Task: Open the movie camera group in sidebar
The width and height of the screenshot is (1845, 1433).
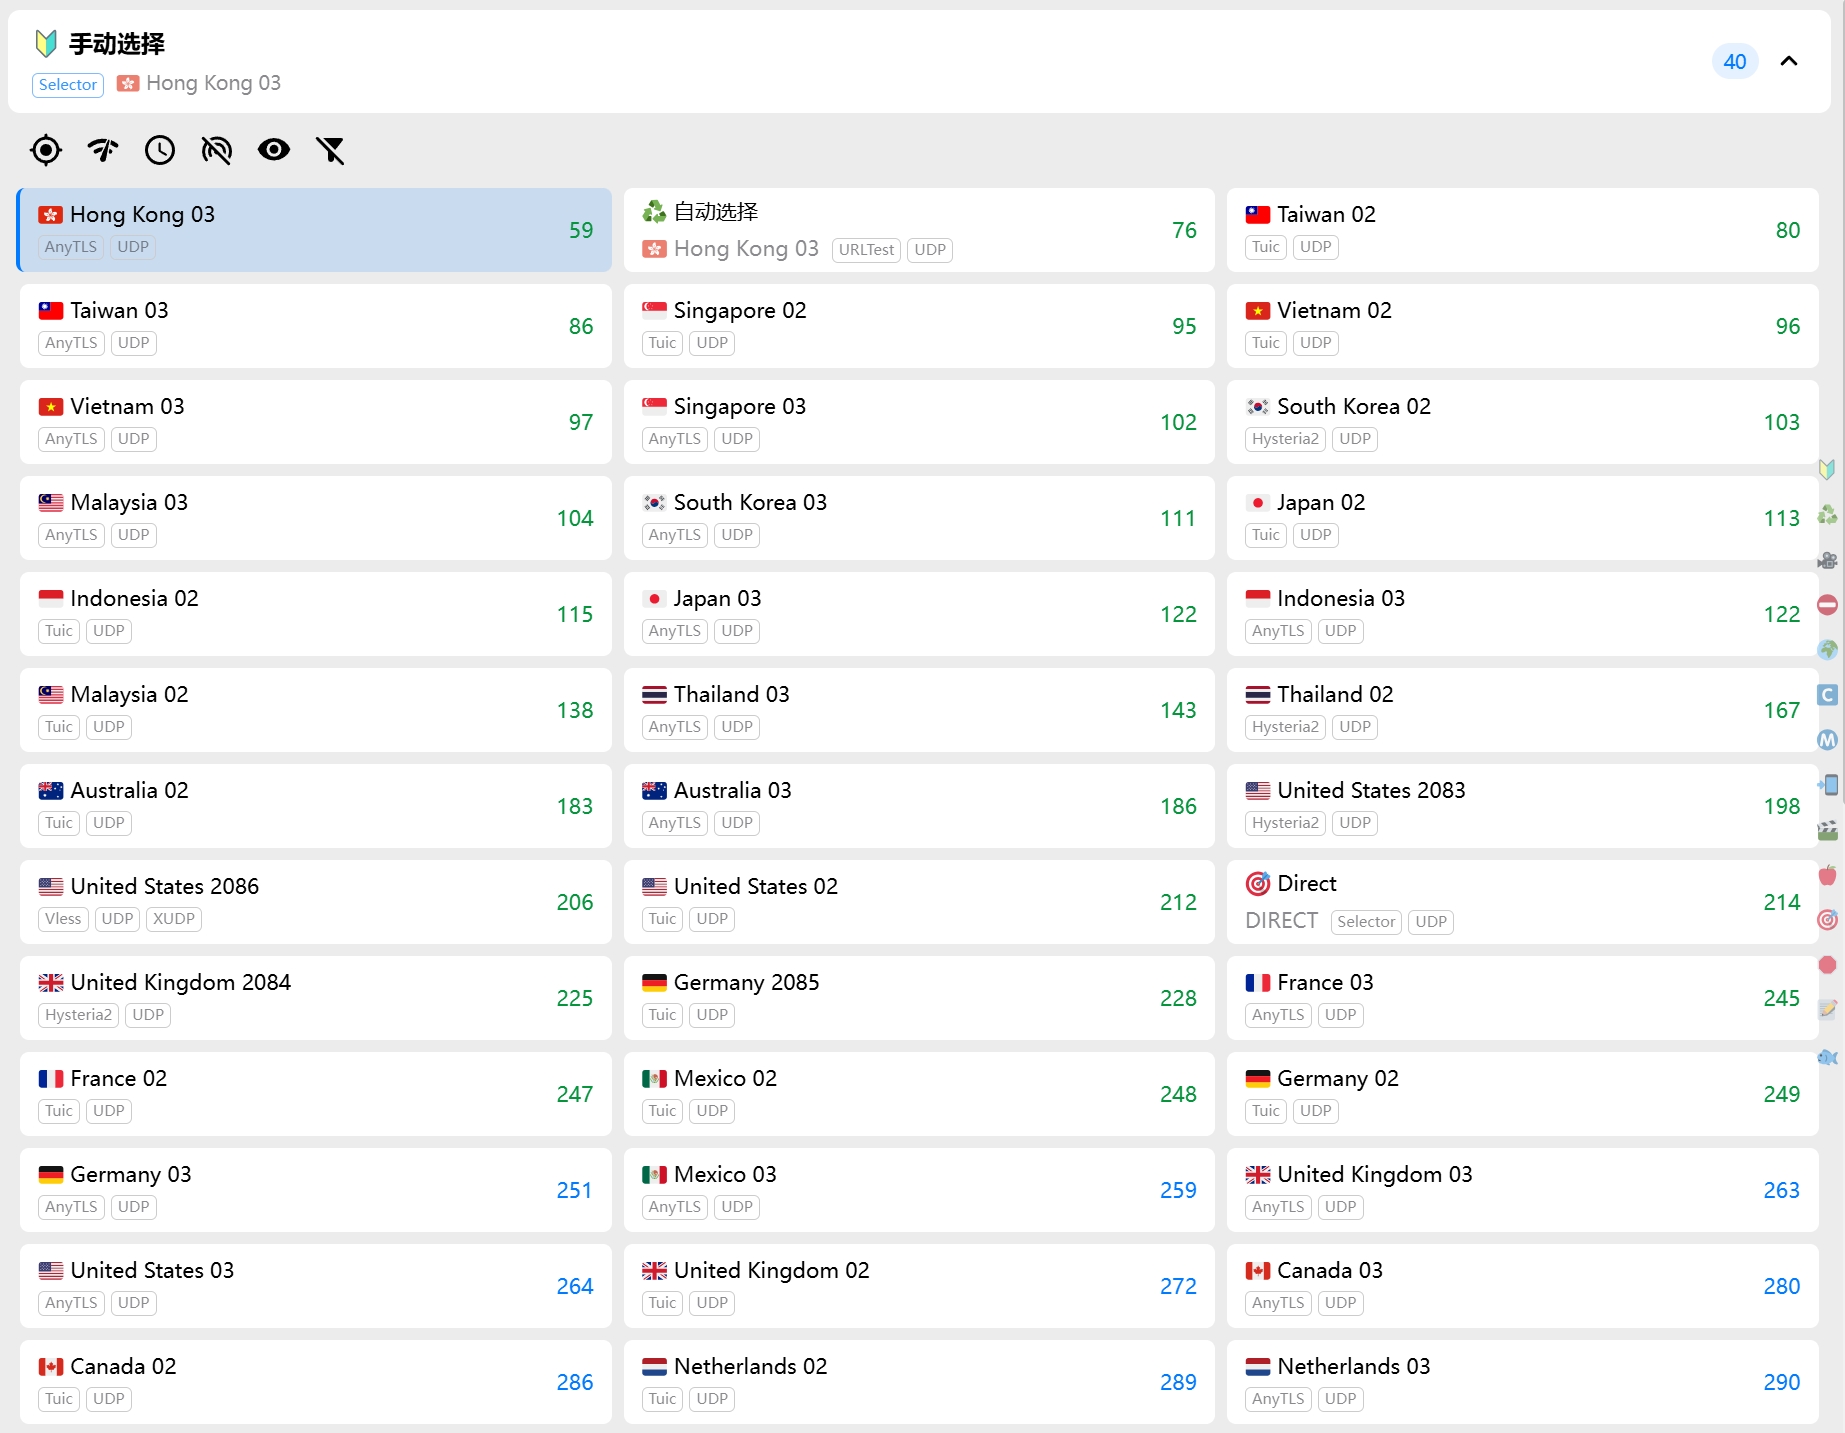Action: [x=1827, y=560]
